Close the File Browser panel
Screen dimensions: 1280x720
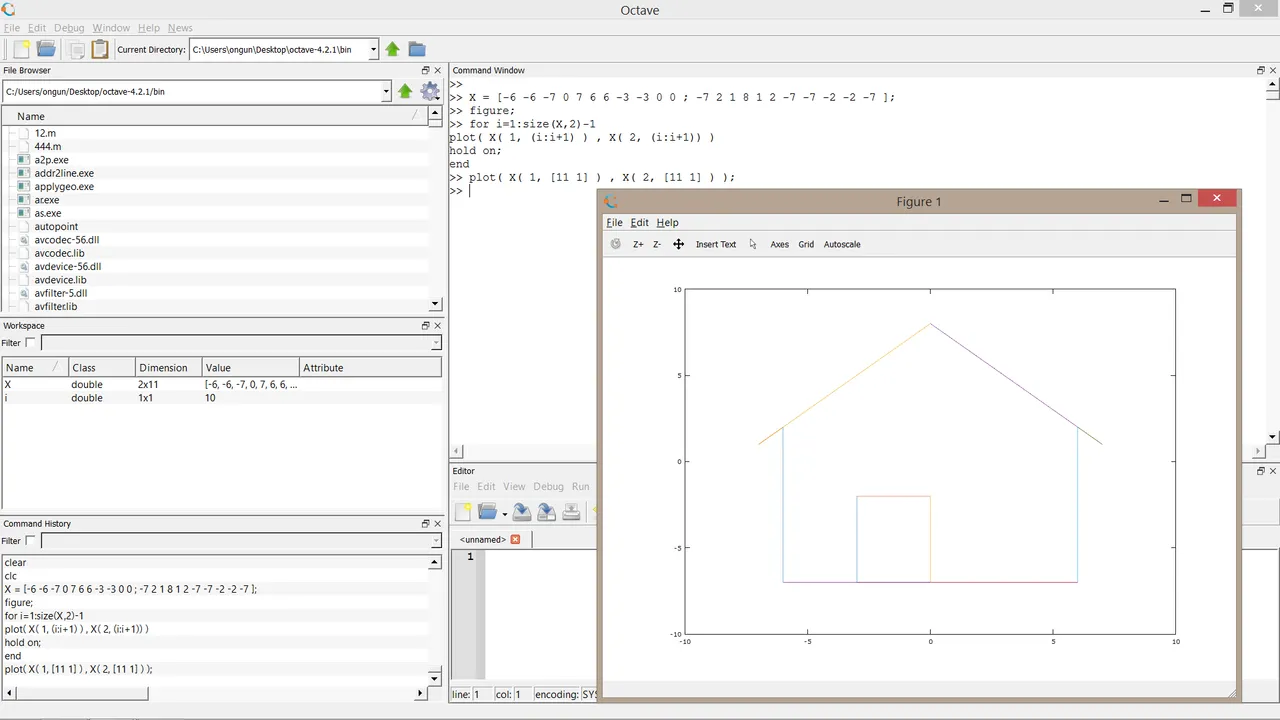pyautogui.click(x=437, y=70)
